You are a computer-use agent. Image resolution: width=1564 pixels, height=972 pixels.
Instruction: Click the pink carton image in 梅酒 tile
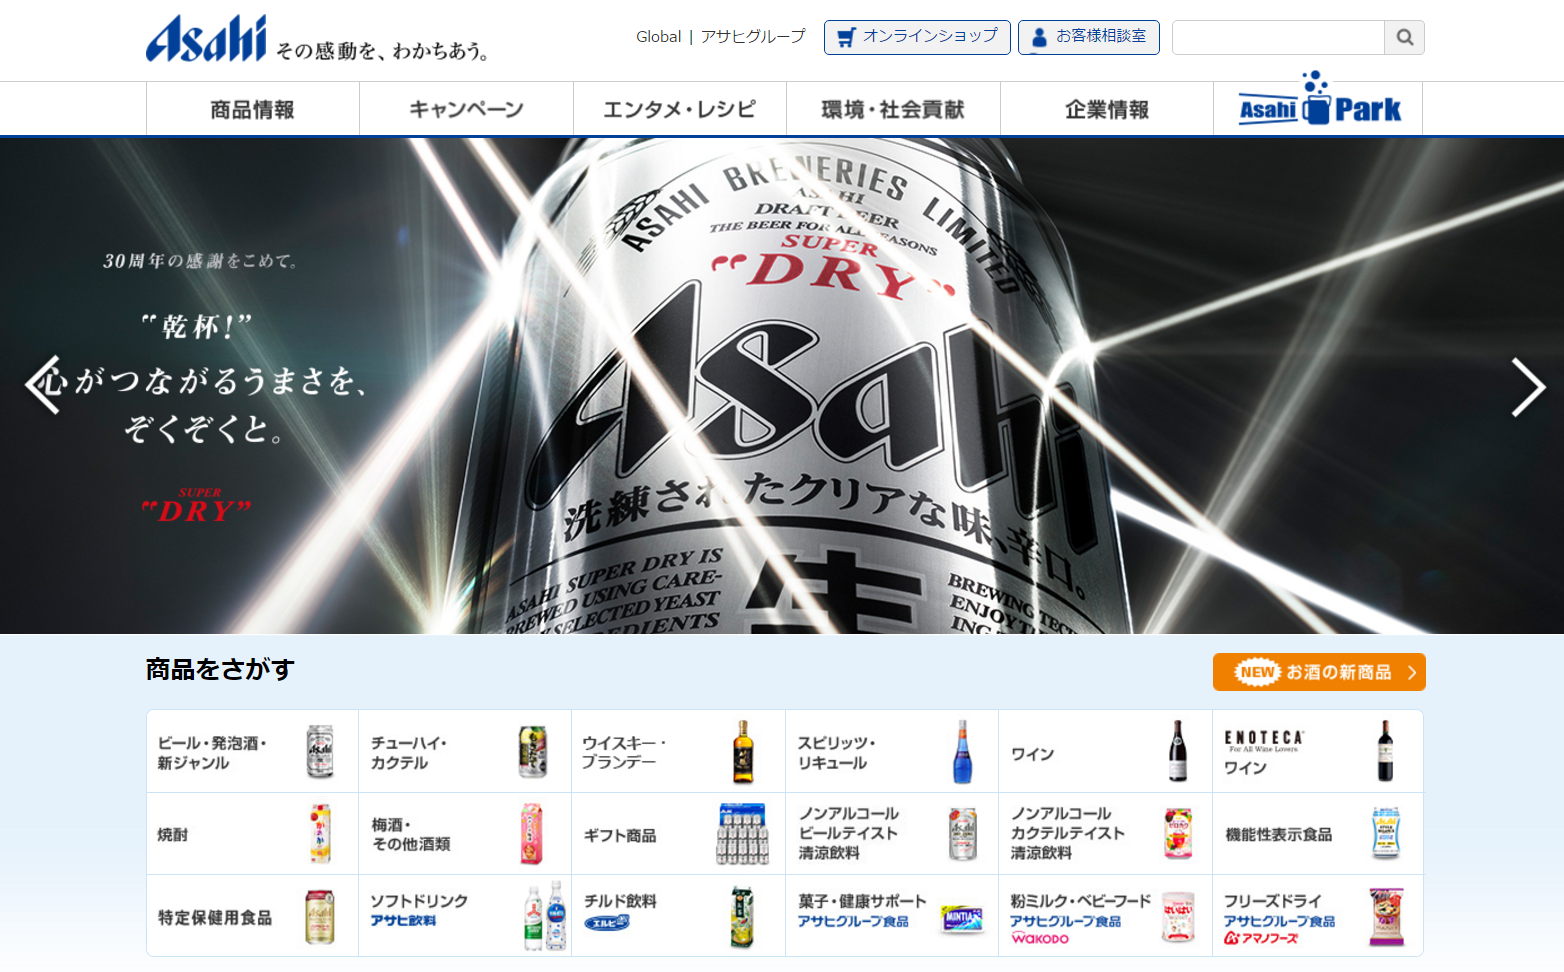pos(532,833)
